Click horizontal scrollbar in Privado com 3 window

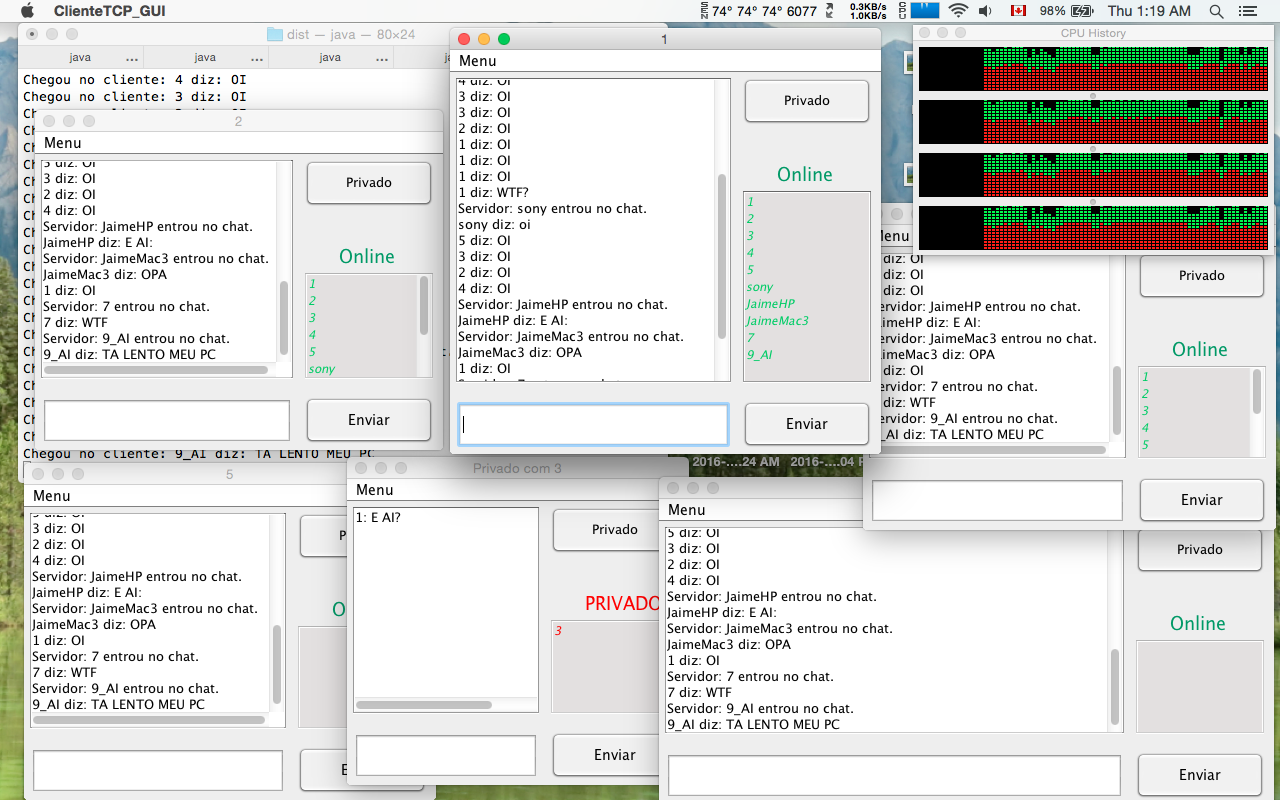point(424,705)
